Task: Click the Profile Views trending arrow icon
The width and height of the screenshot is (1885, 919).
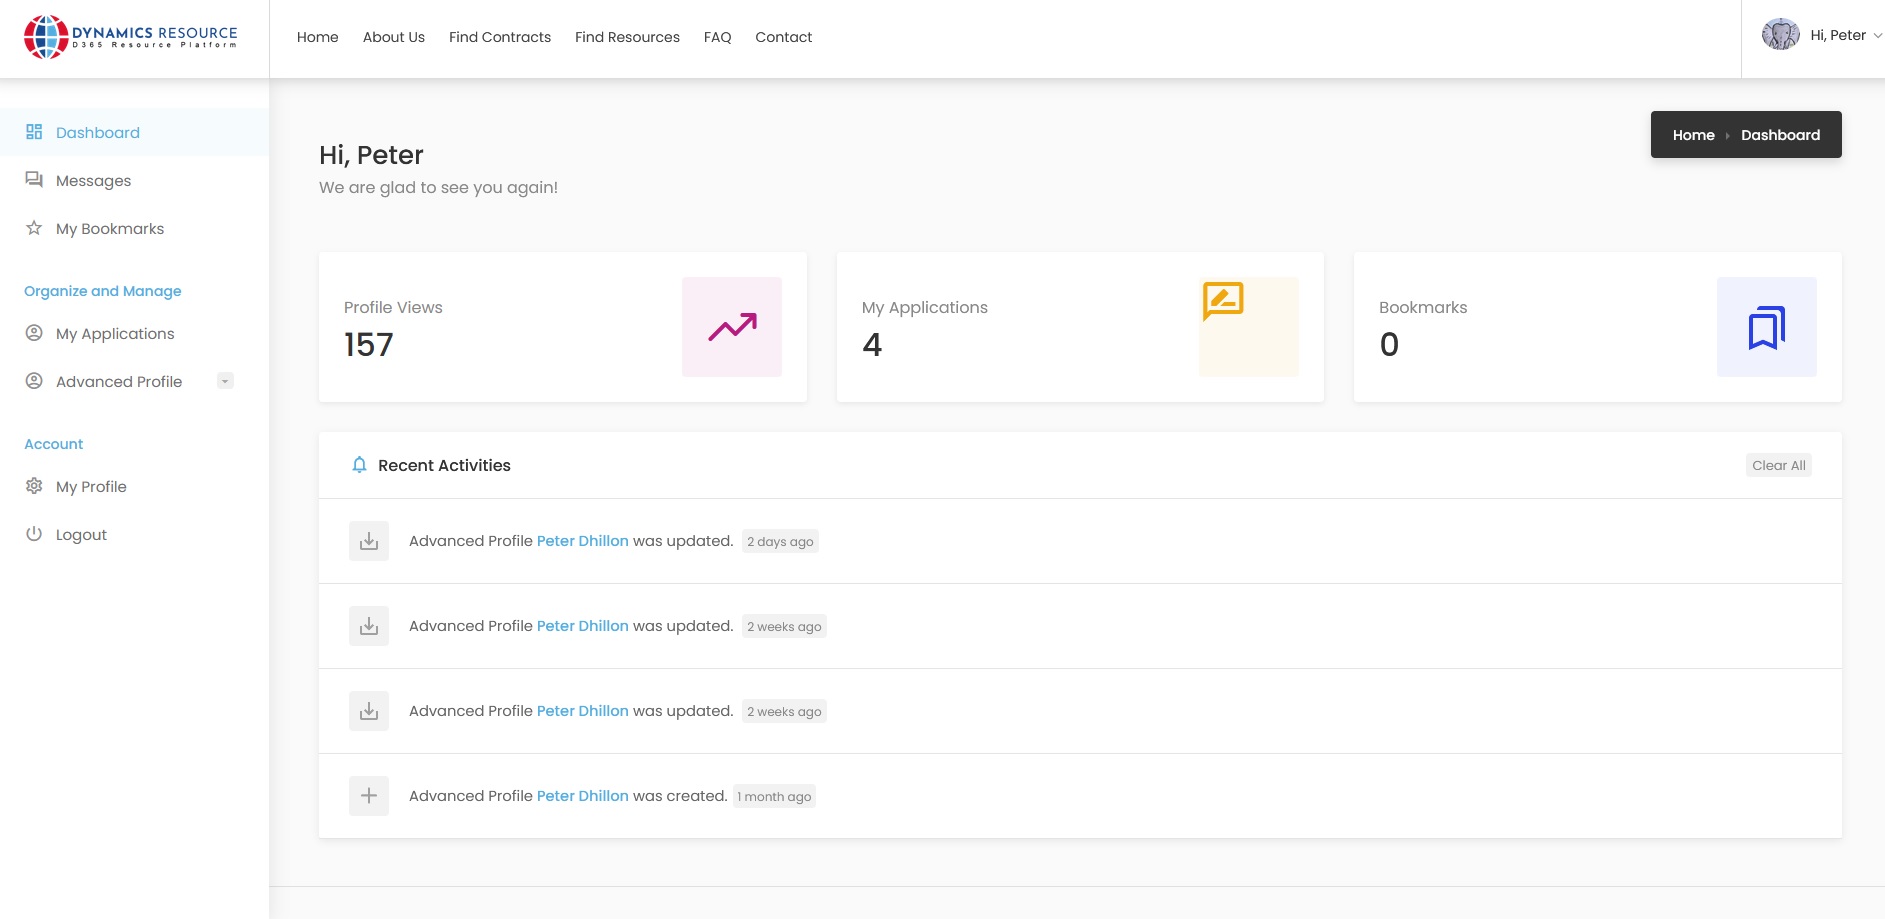Action: (732, 327)
